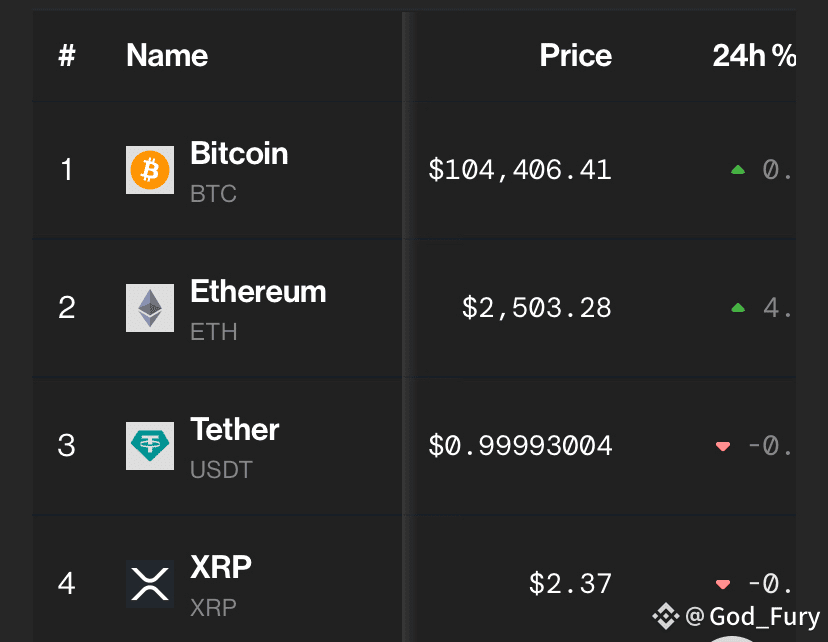This screenshot has height=642, width=828.
Task: Click Tether's red down arrow indicator
Action: point(723,447)
